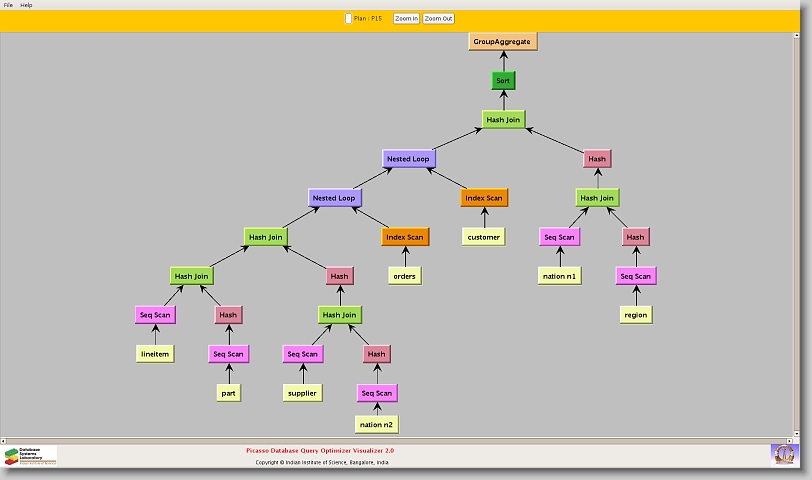Select the green Sort node
Screen dimensions: 812x480
point(503,80)
